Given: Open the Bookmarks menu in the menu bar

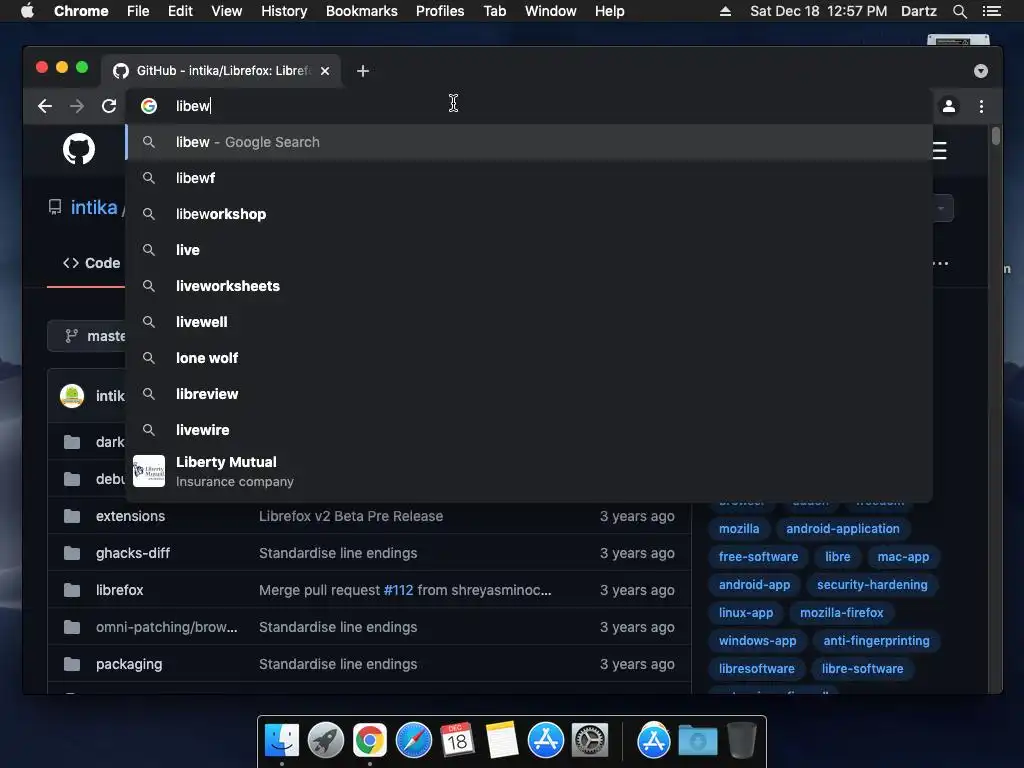Looking at the screenshot, I should point(361,11).
